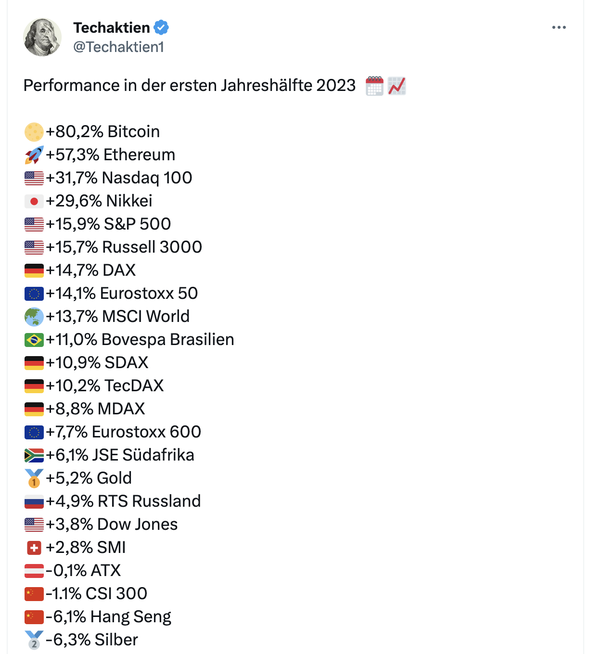Click the South Africa flag beside JSE
590x654 pixels.
point(34,455)
